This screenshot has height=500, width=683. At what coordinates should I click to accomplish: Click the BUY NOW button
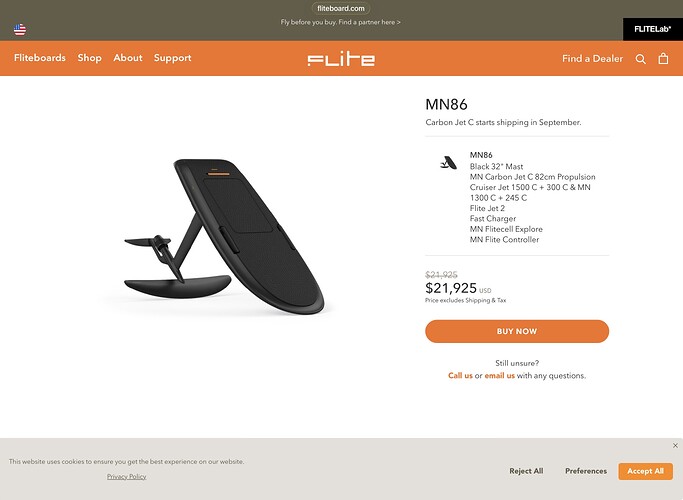(517, 331)
